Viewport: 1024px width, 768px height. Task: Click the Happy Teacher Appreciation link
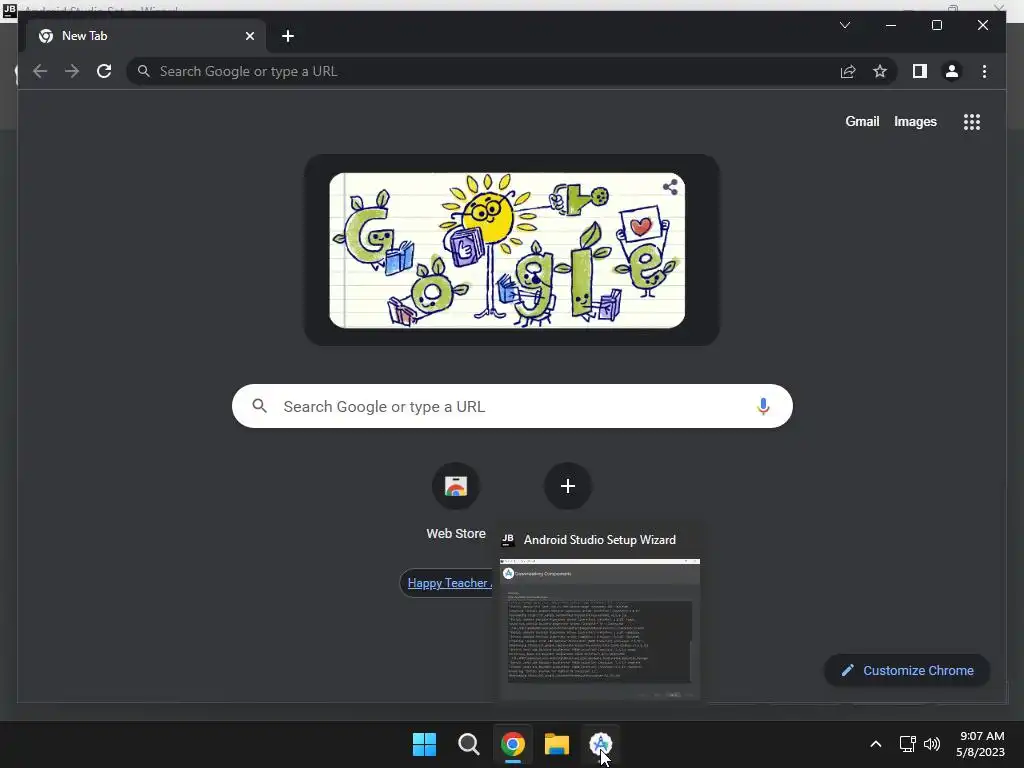449,583
